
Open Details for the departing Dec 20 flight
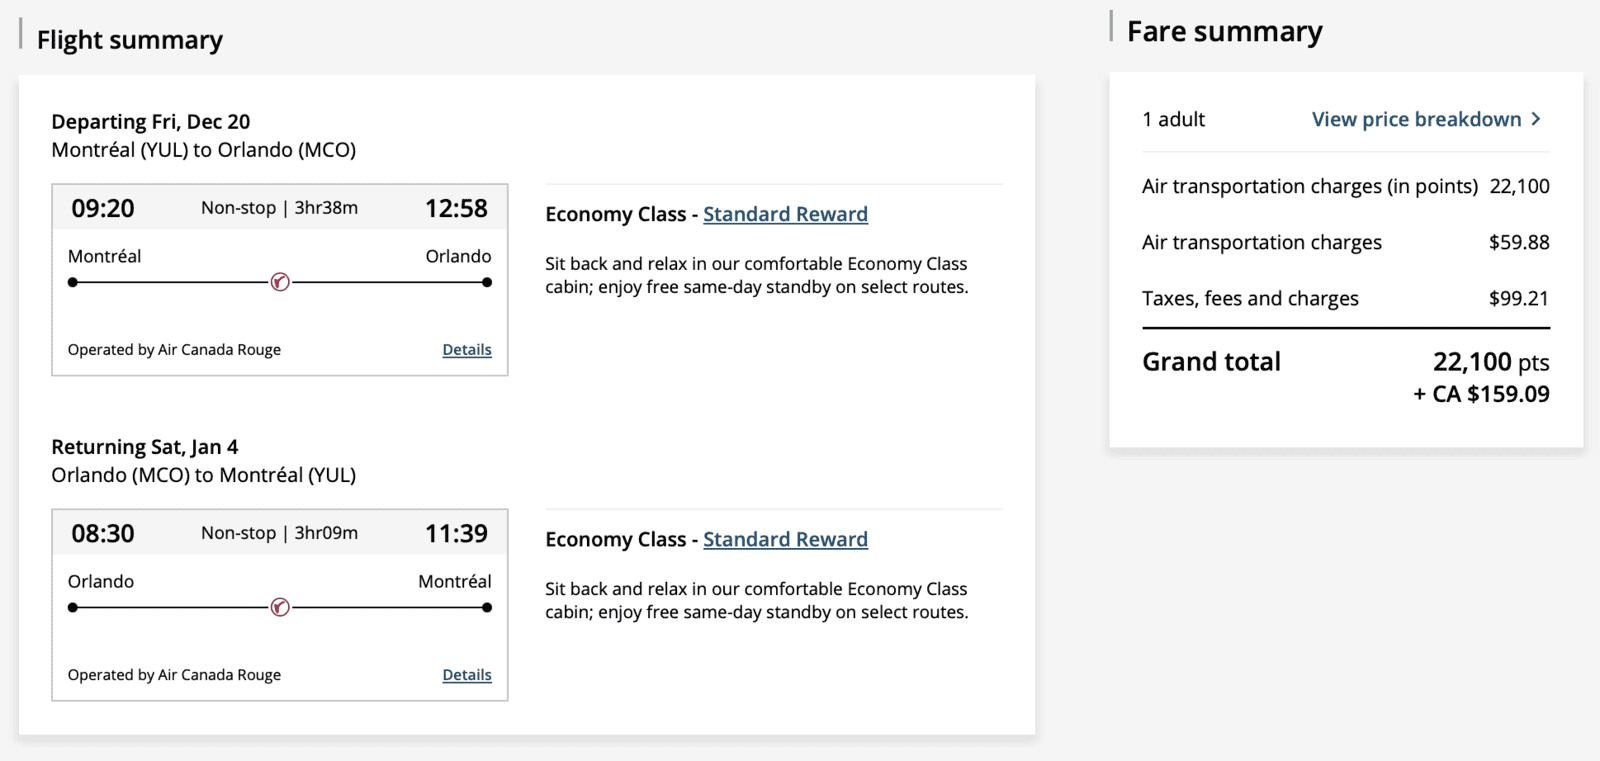(466, 349)
